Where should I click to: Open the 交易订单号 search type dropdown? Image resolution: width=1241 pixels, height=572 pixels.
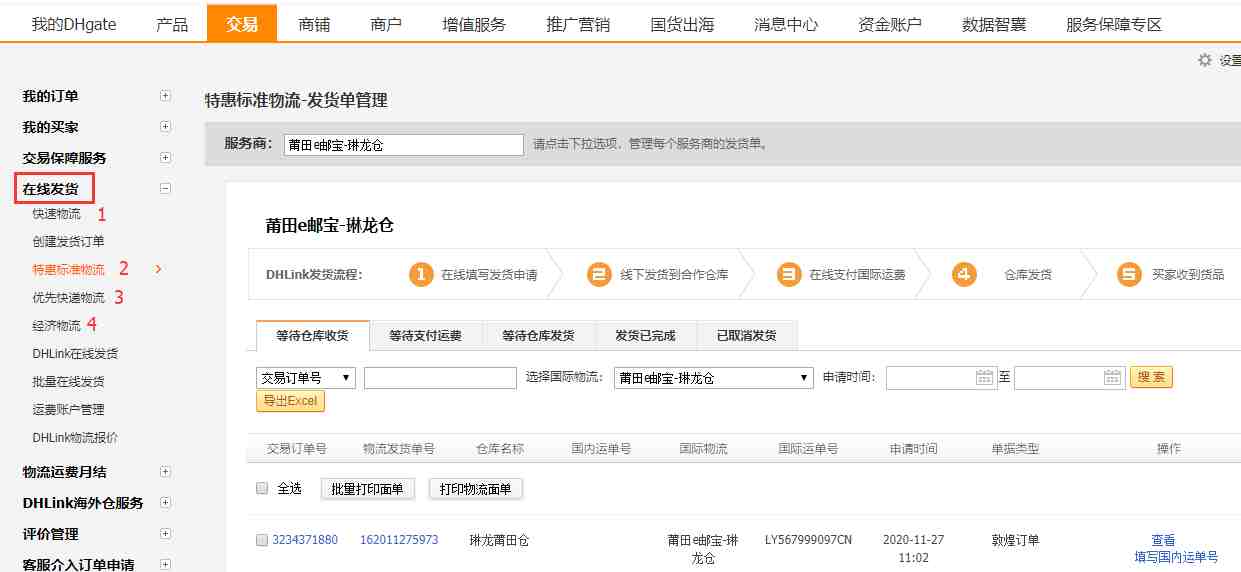click(306, 378)
